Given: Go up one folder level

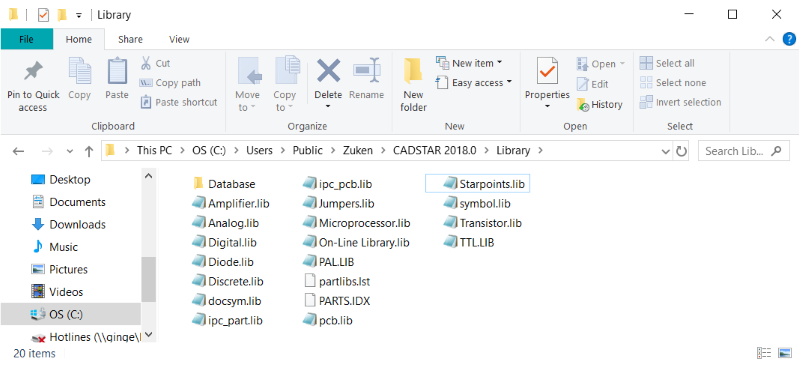Looking at the screenshot, I should tap(89, 151).
